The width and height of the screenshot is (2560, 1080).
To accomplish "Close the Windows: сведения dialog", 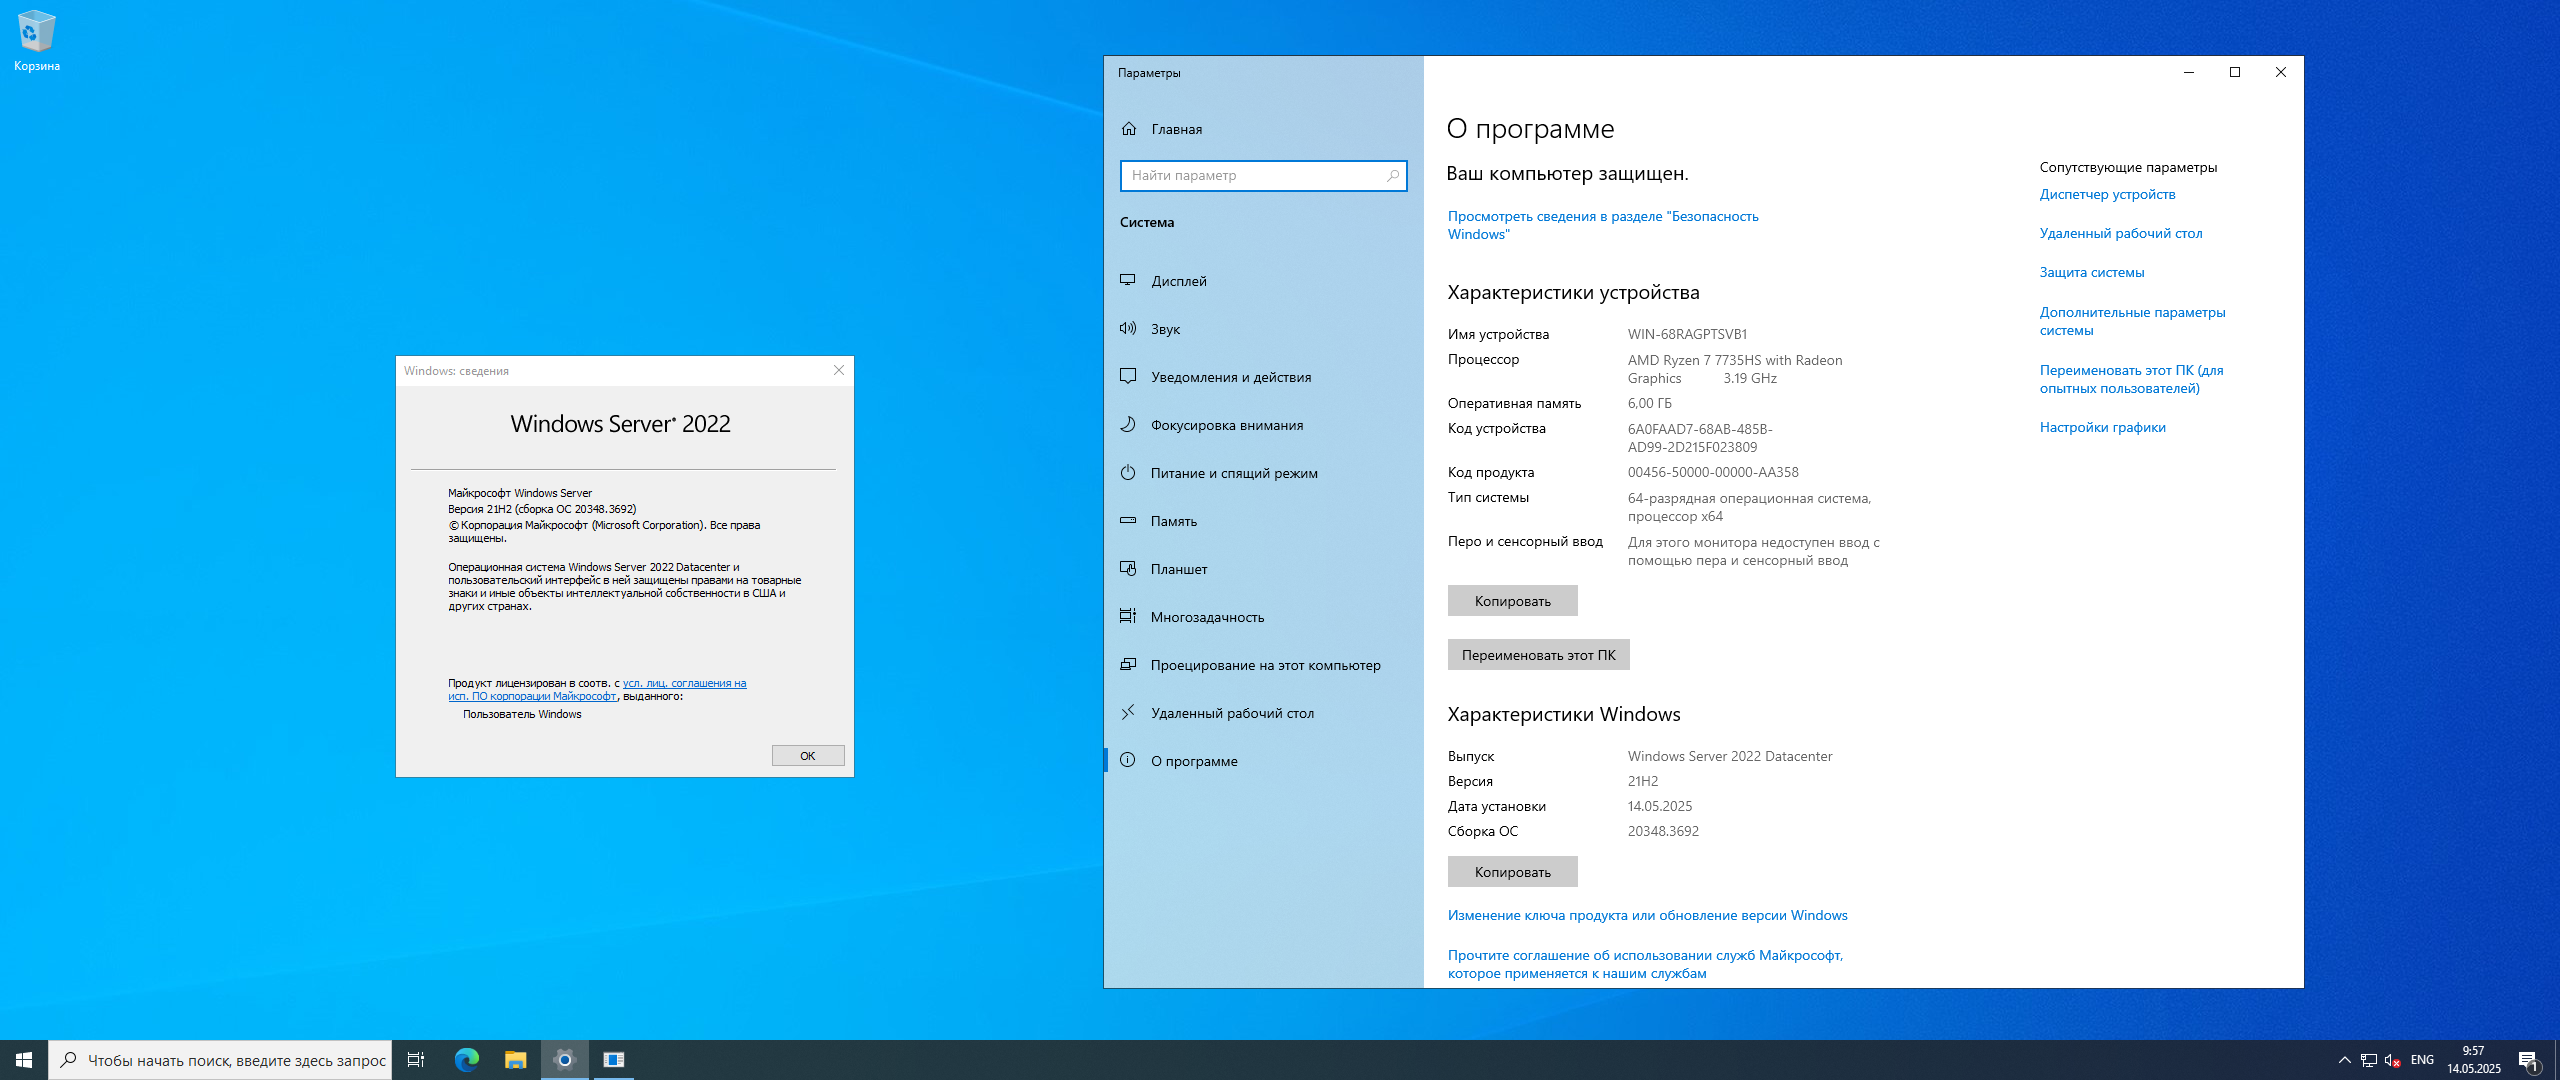I will [839, 370].
